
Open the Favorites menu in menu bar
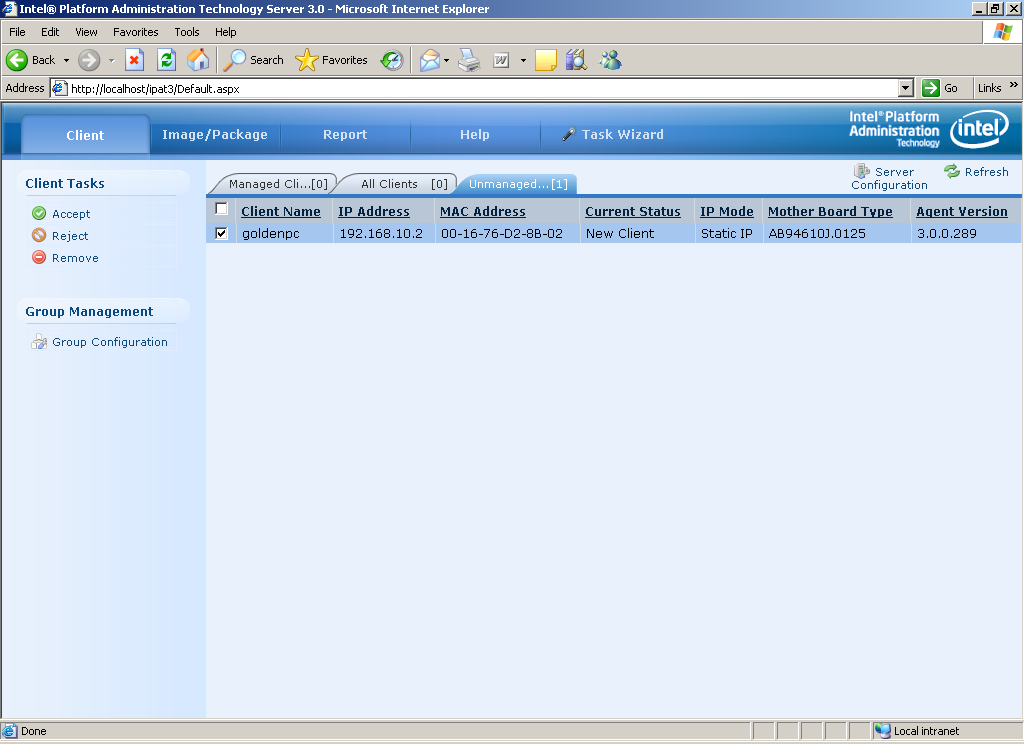136,32
